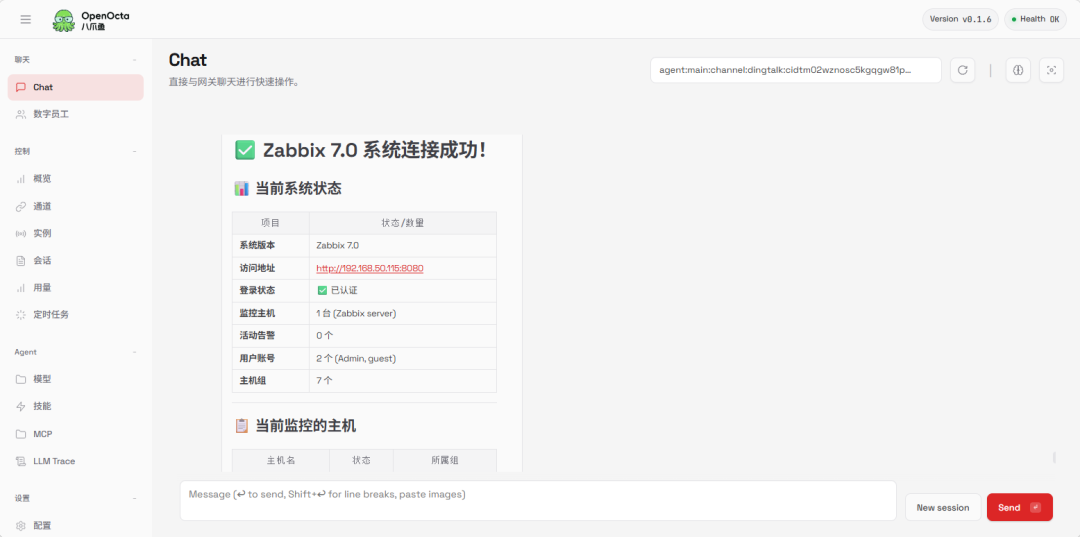Click the red Send button
The image size is (1080, 537).
click(x=1019, y=507)
